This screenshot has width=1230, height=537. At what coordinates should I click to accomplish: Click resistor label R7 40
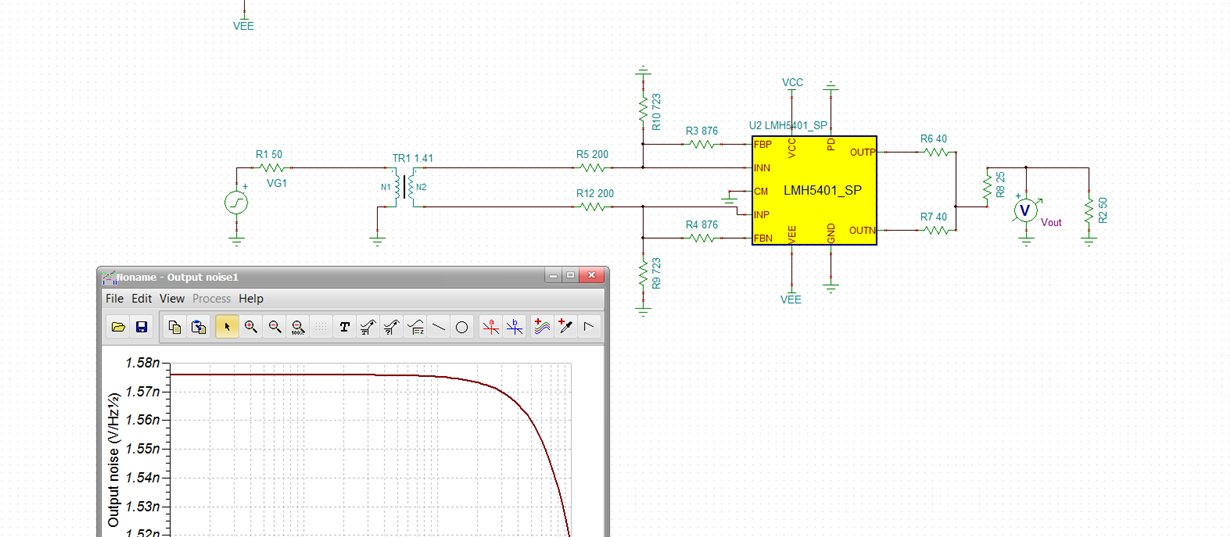[933, 217]
